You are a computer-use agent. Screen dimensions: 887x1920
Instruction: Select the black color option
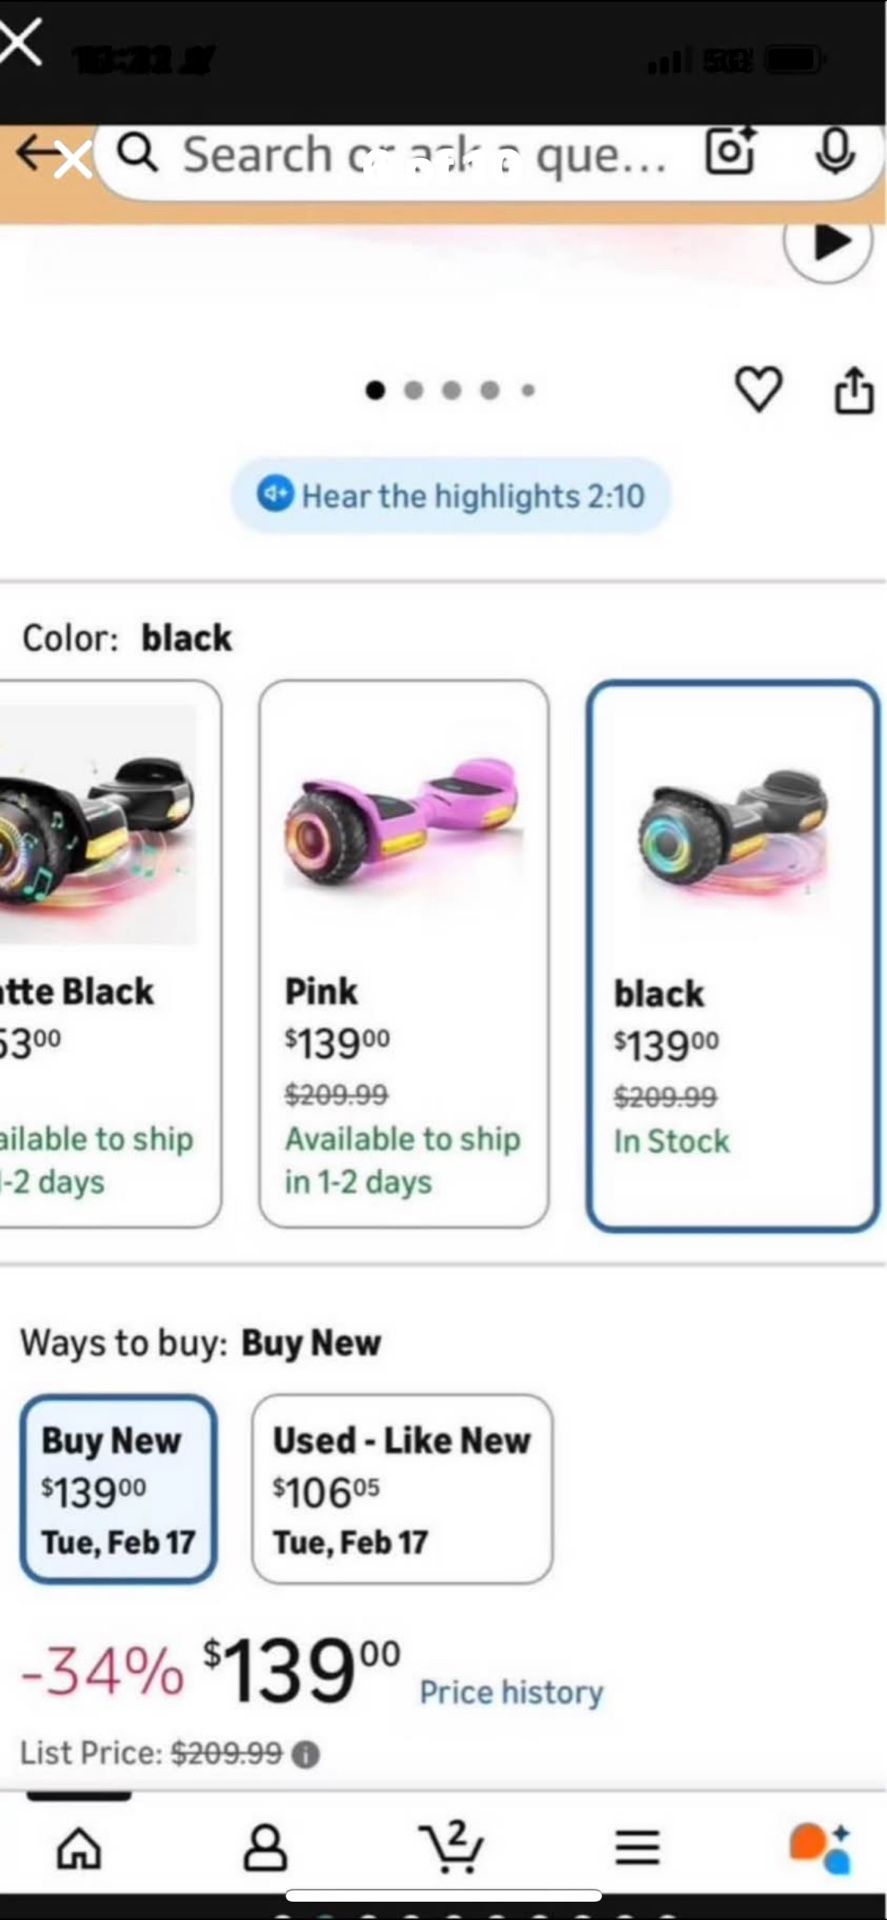coord(733,955)
